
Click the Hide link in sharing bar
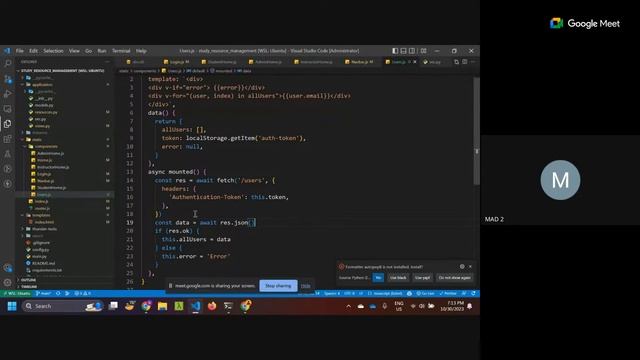pyautogui.click(x=306, y=286)
